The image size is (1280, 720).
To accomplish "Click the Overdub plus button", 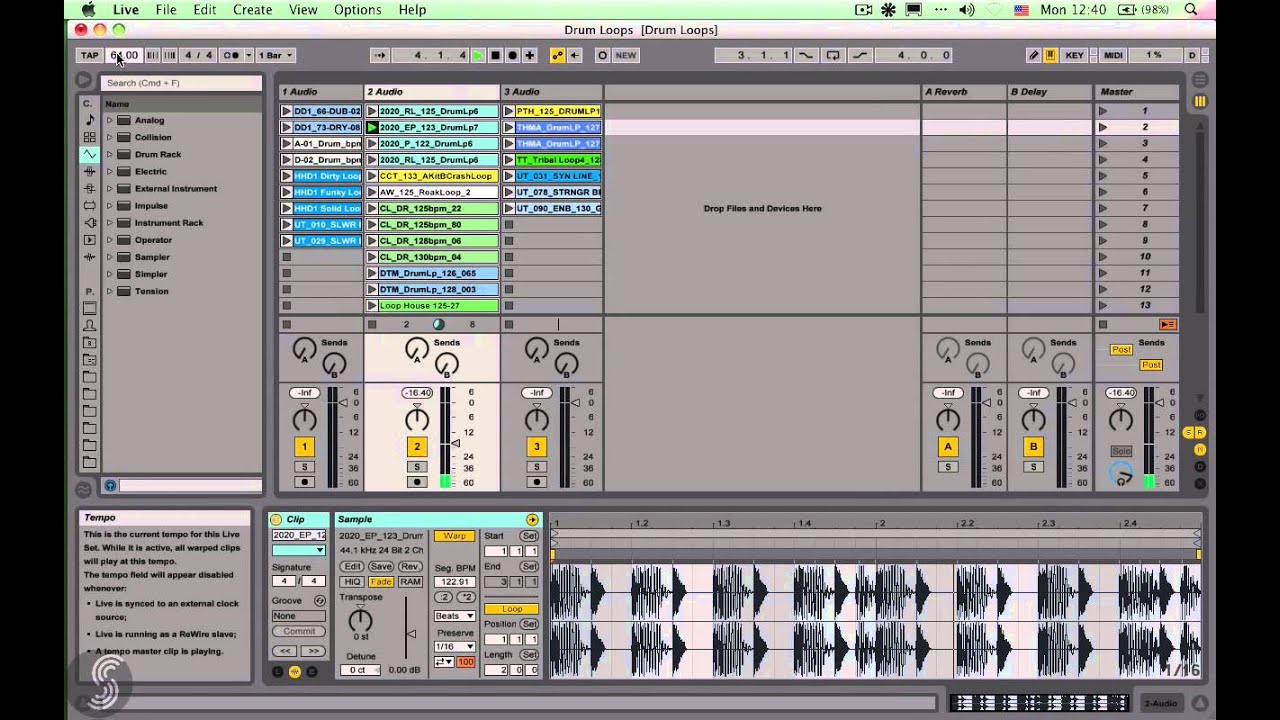I will tap(529, 55).
